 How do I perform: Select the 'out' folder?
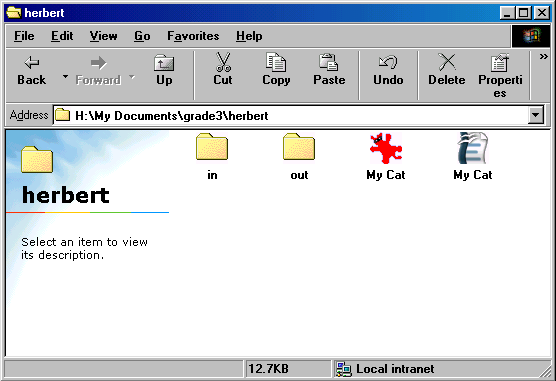click(299, 156)
